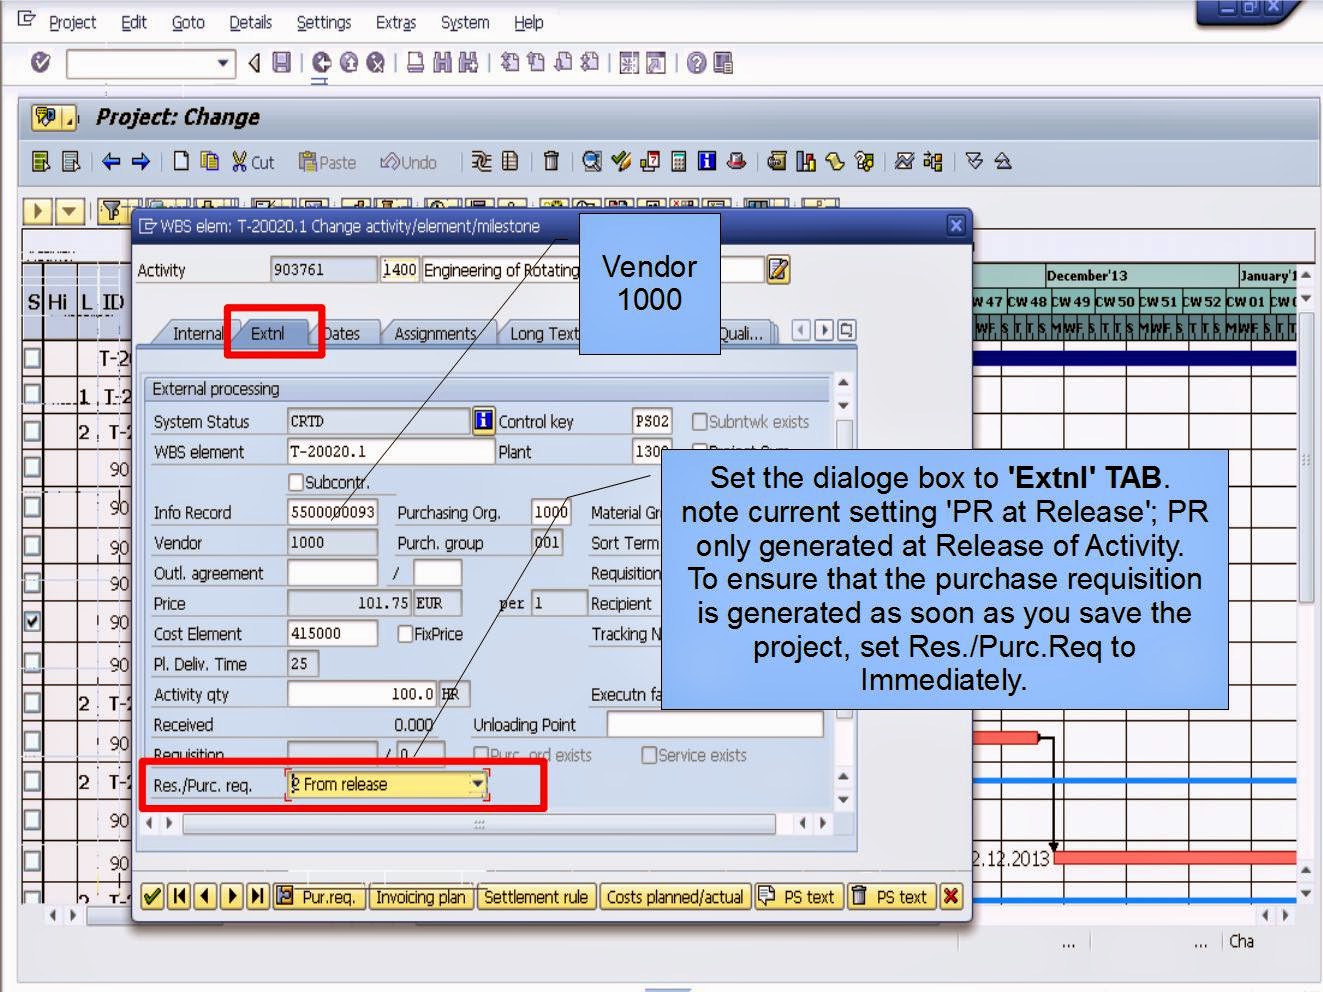The height and width of the screenshot is (992, 1323).
Task: Click the trash can Delete icon
Action: pos(550,160)
